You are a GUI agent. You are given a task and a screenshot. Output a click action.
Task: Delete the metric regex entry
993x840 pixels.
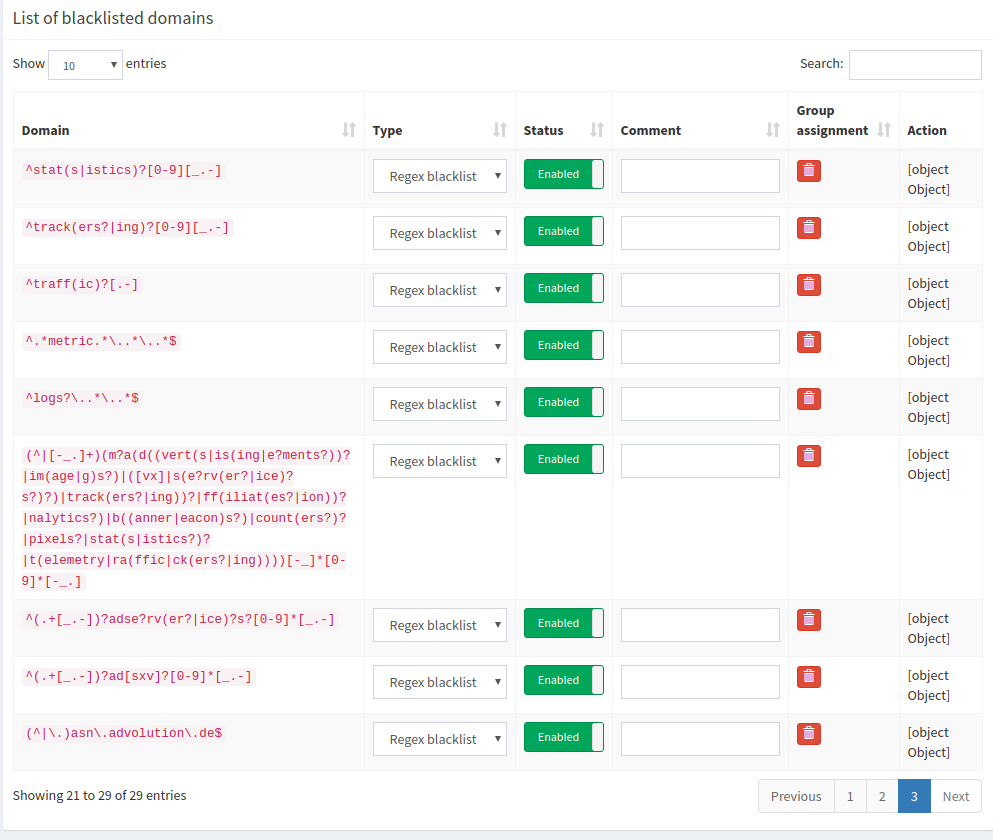809,342
